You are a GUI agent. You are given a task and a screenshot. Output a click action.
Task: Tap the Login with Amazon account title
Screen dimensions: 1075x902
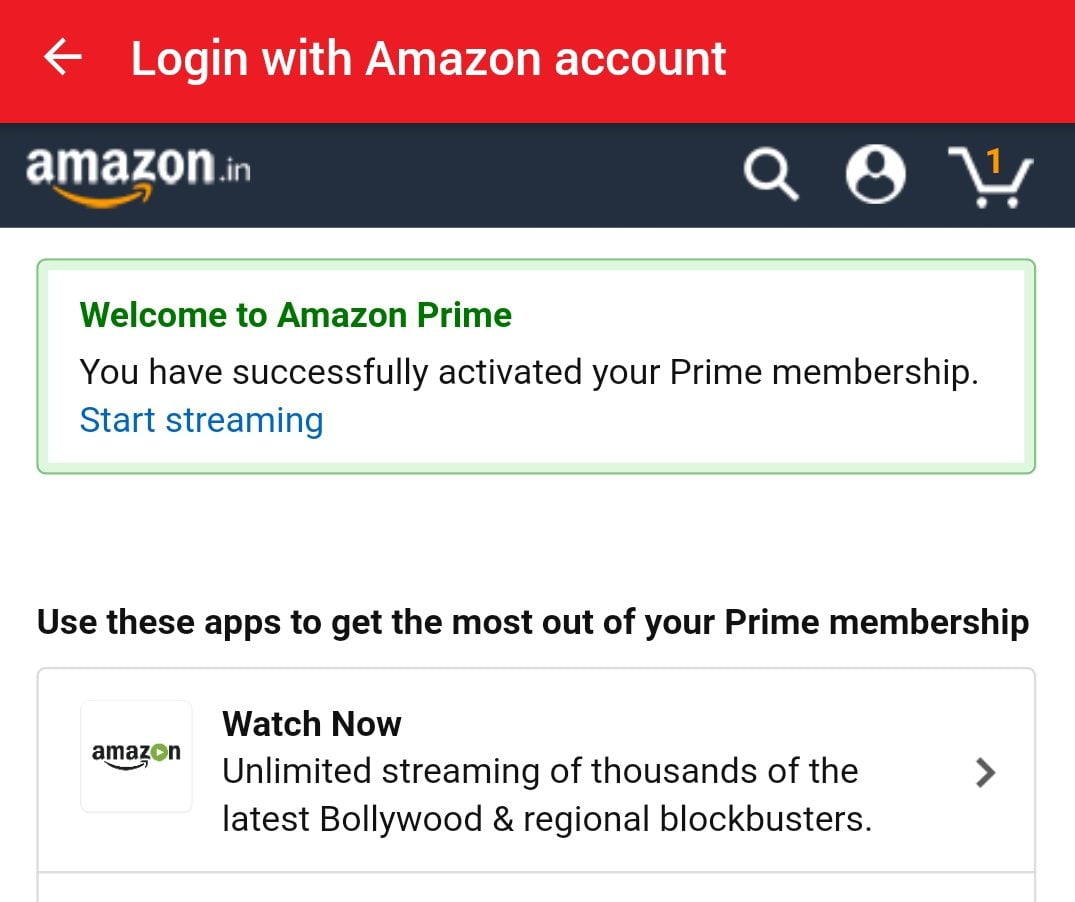tap(428, 59)
